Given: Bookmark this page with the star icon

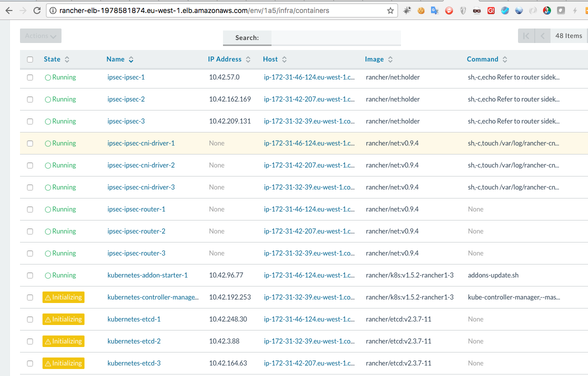Looking at the screenshot, I should point(390,11).
